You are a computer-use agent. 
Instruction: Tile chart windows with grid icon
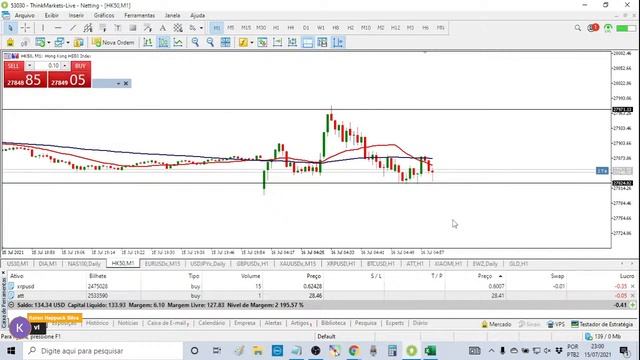click(x=225, y=42)
